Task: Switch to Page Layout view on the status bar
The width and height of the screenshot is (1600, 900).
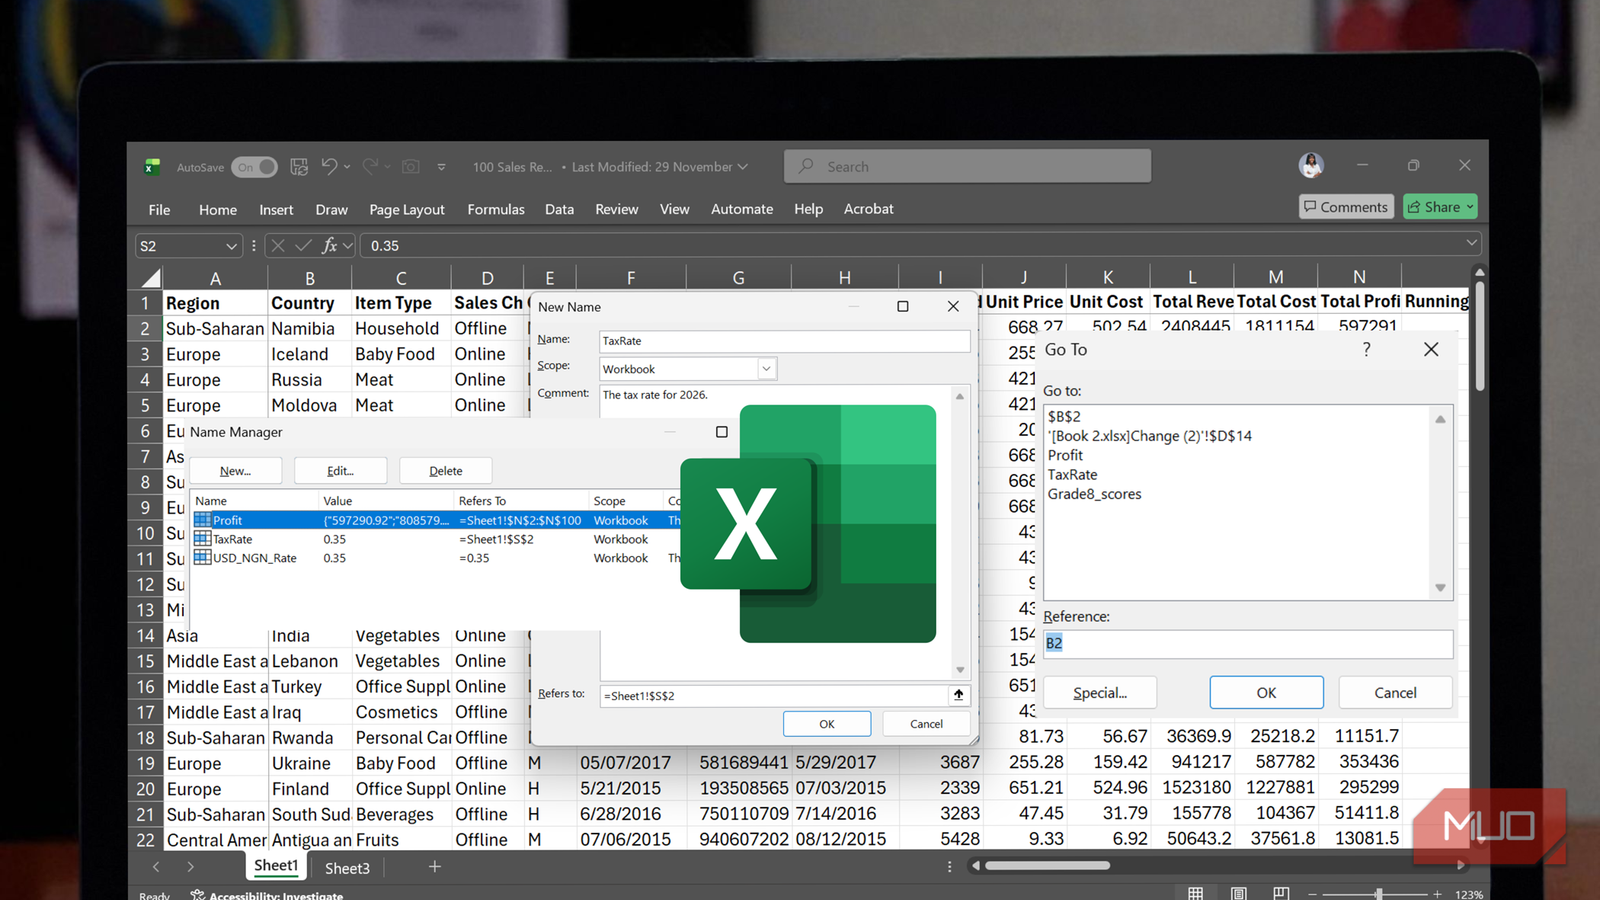Action: pos(1237,892)
